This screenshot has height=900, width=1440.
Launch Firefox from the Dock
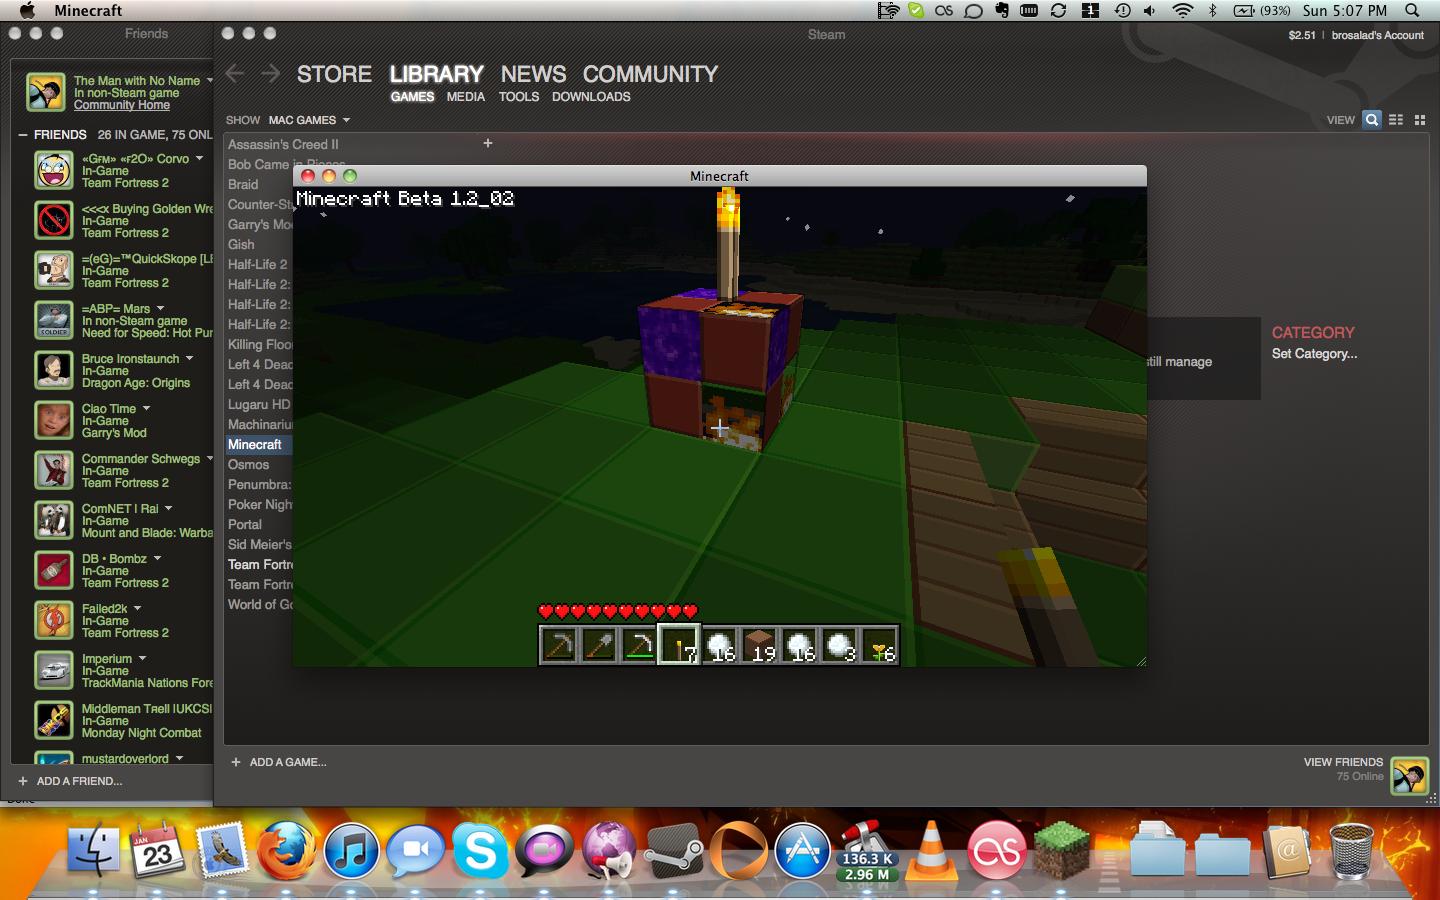[287, 851]
